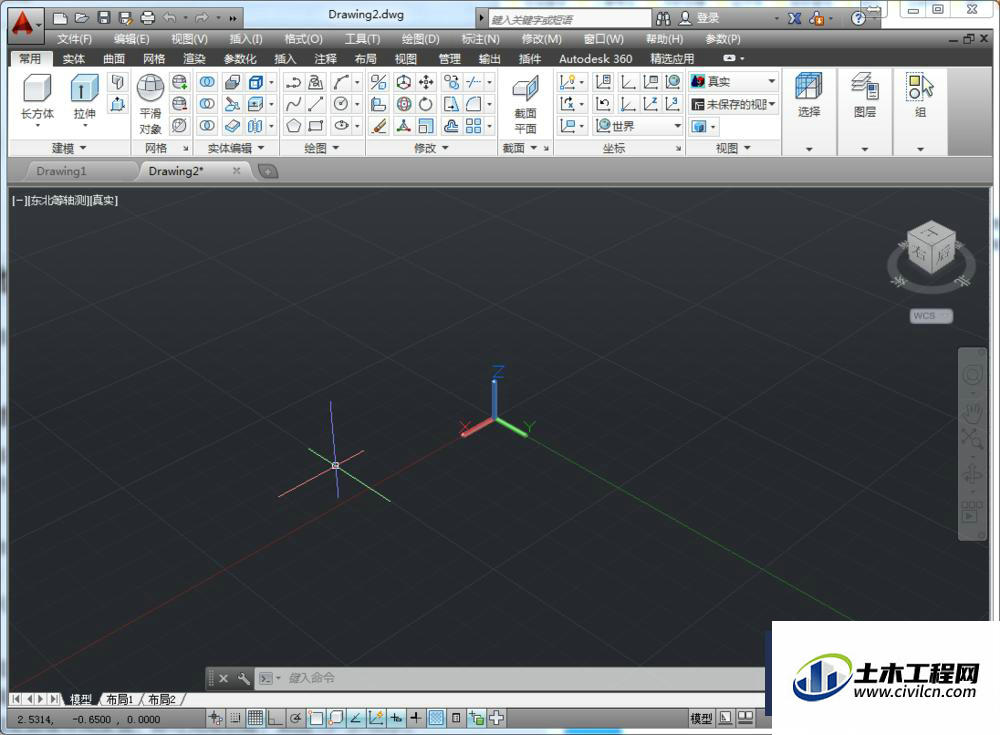Click the Smooth Less mesh icon
1000x735 pixels.
pyautogui.click(x=180, y=103)
